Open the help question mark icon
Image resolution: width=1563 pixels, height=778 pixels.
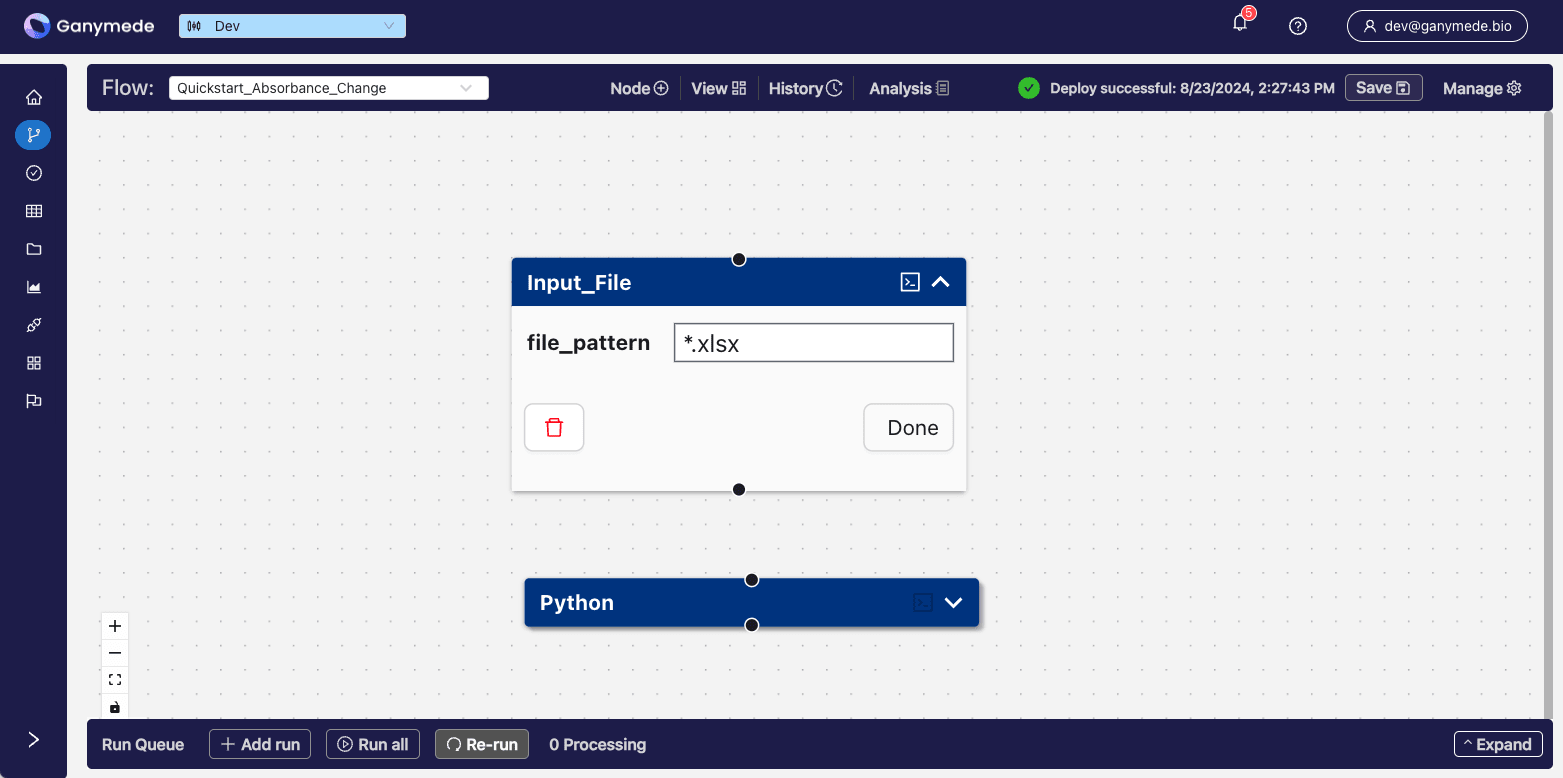[1298, 26]
